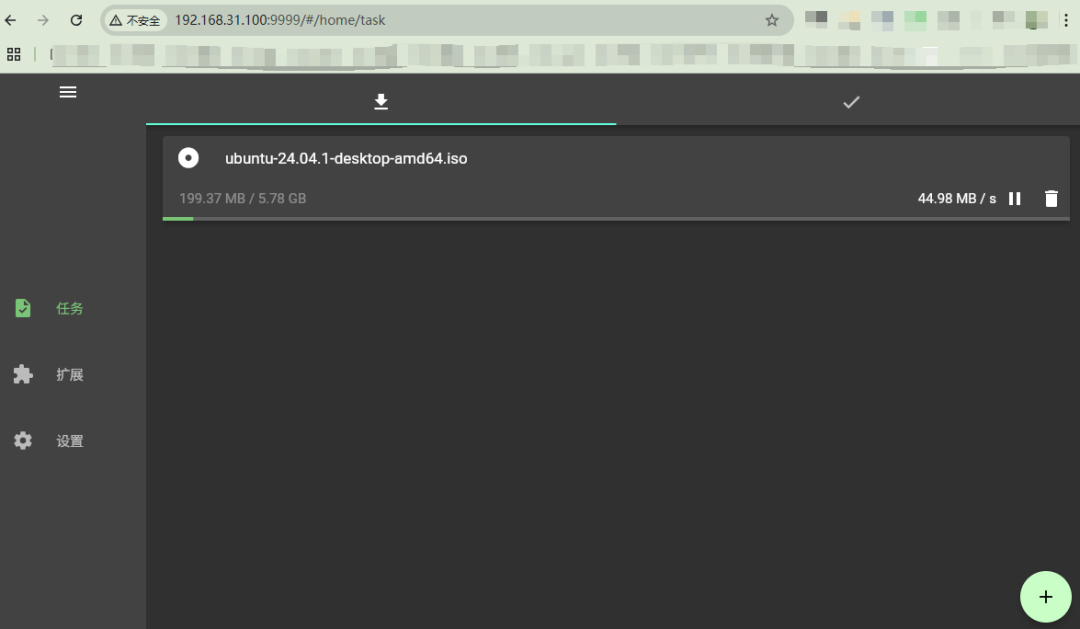
Task: Pause the ubuntu ISO download
Action: (1015, 198)
